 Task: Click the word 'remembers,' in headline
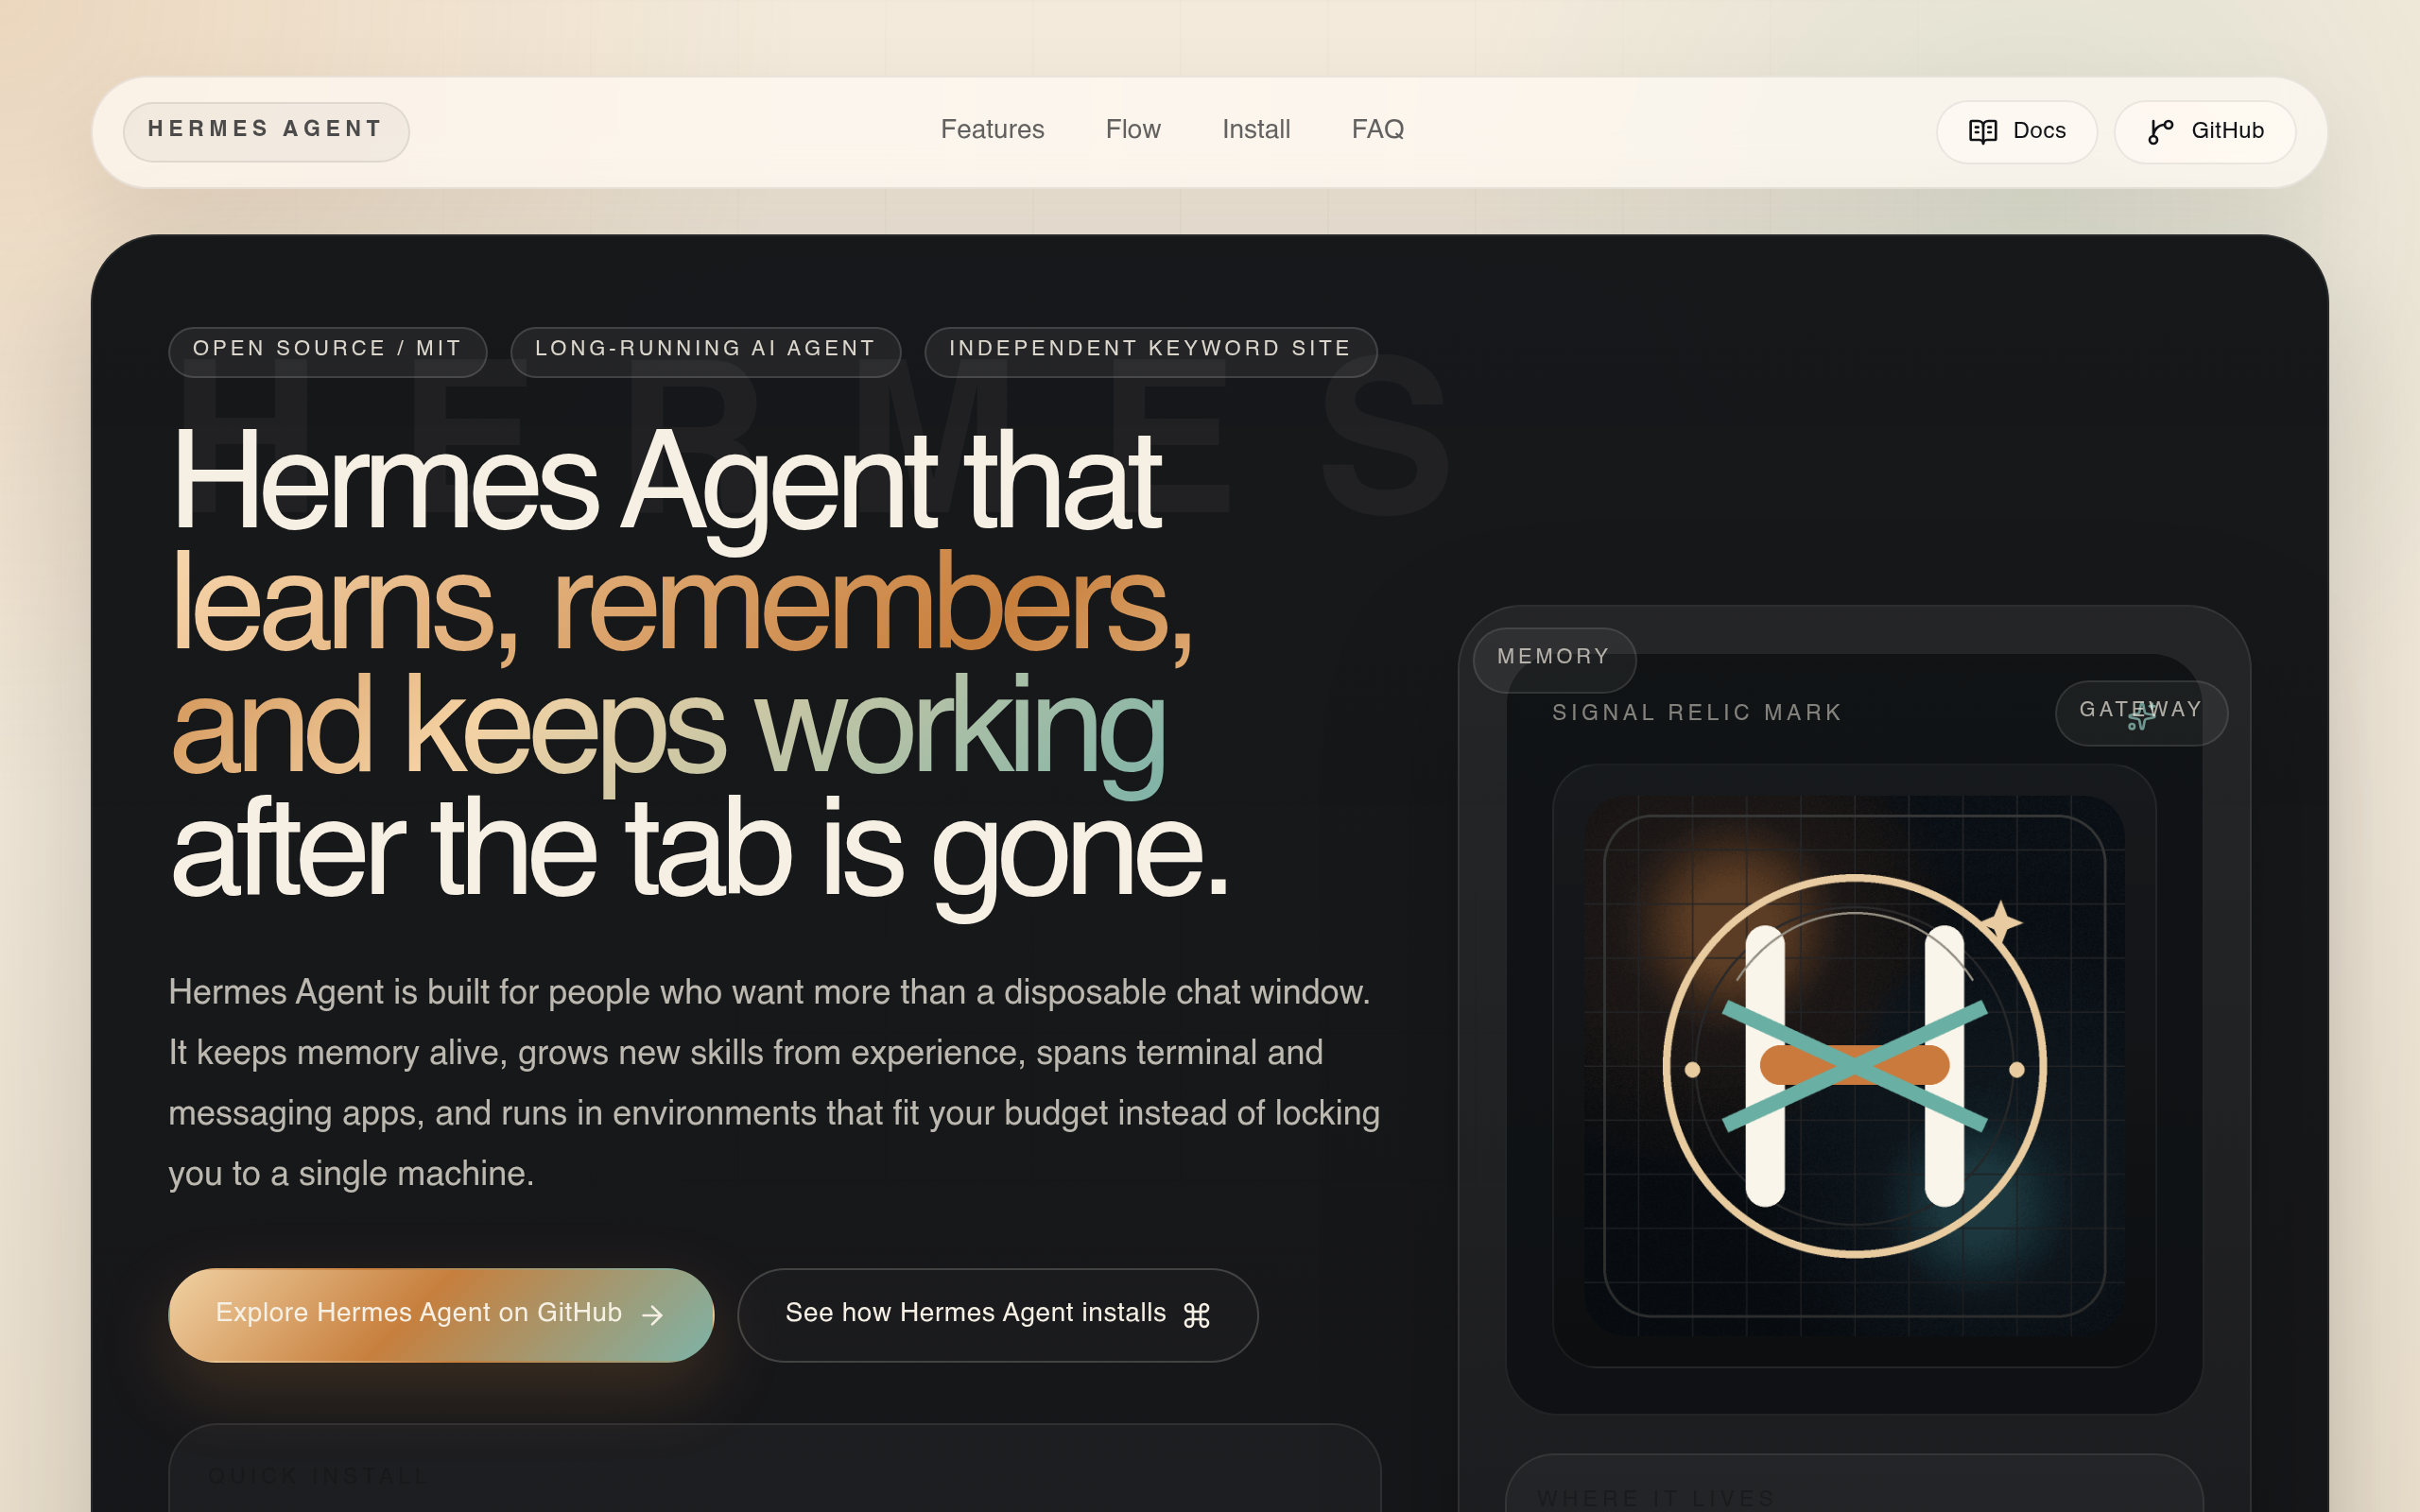[x=872, y=607]
